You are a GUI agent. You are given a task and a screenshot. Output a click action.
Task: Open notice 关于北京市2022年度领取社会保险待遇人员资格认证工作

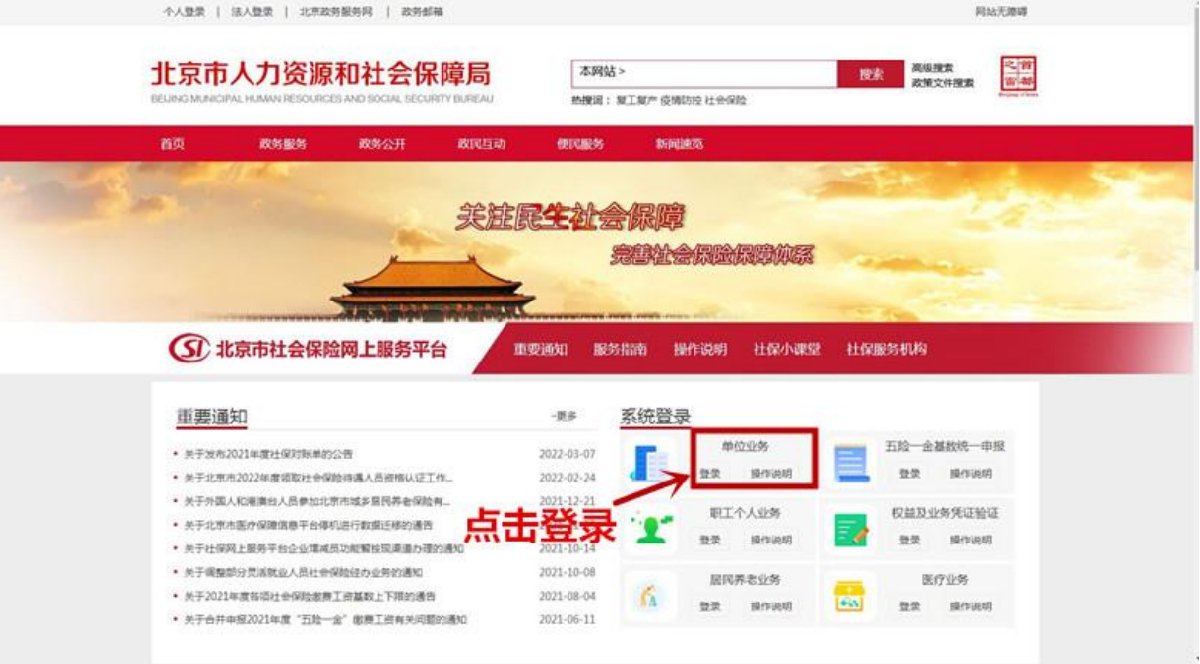[318, 478]
